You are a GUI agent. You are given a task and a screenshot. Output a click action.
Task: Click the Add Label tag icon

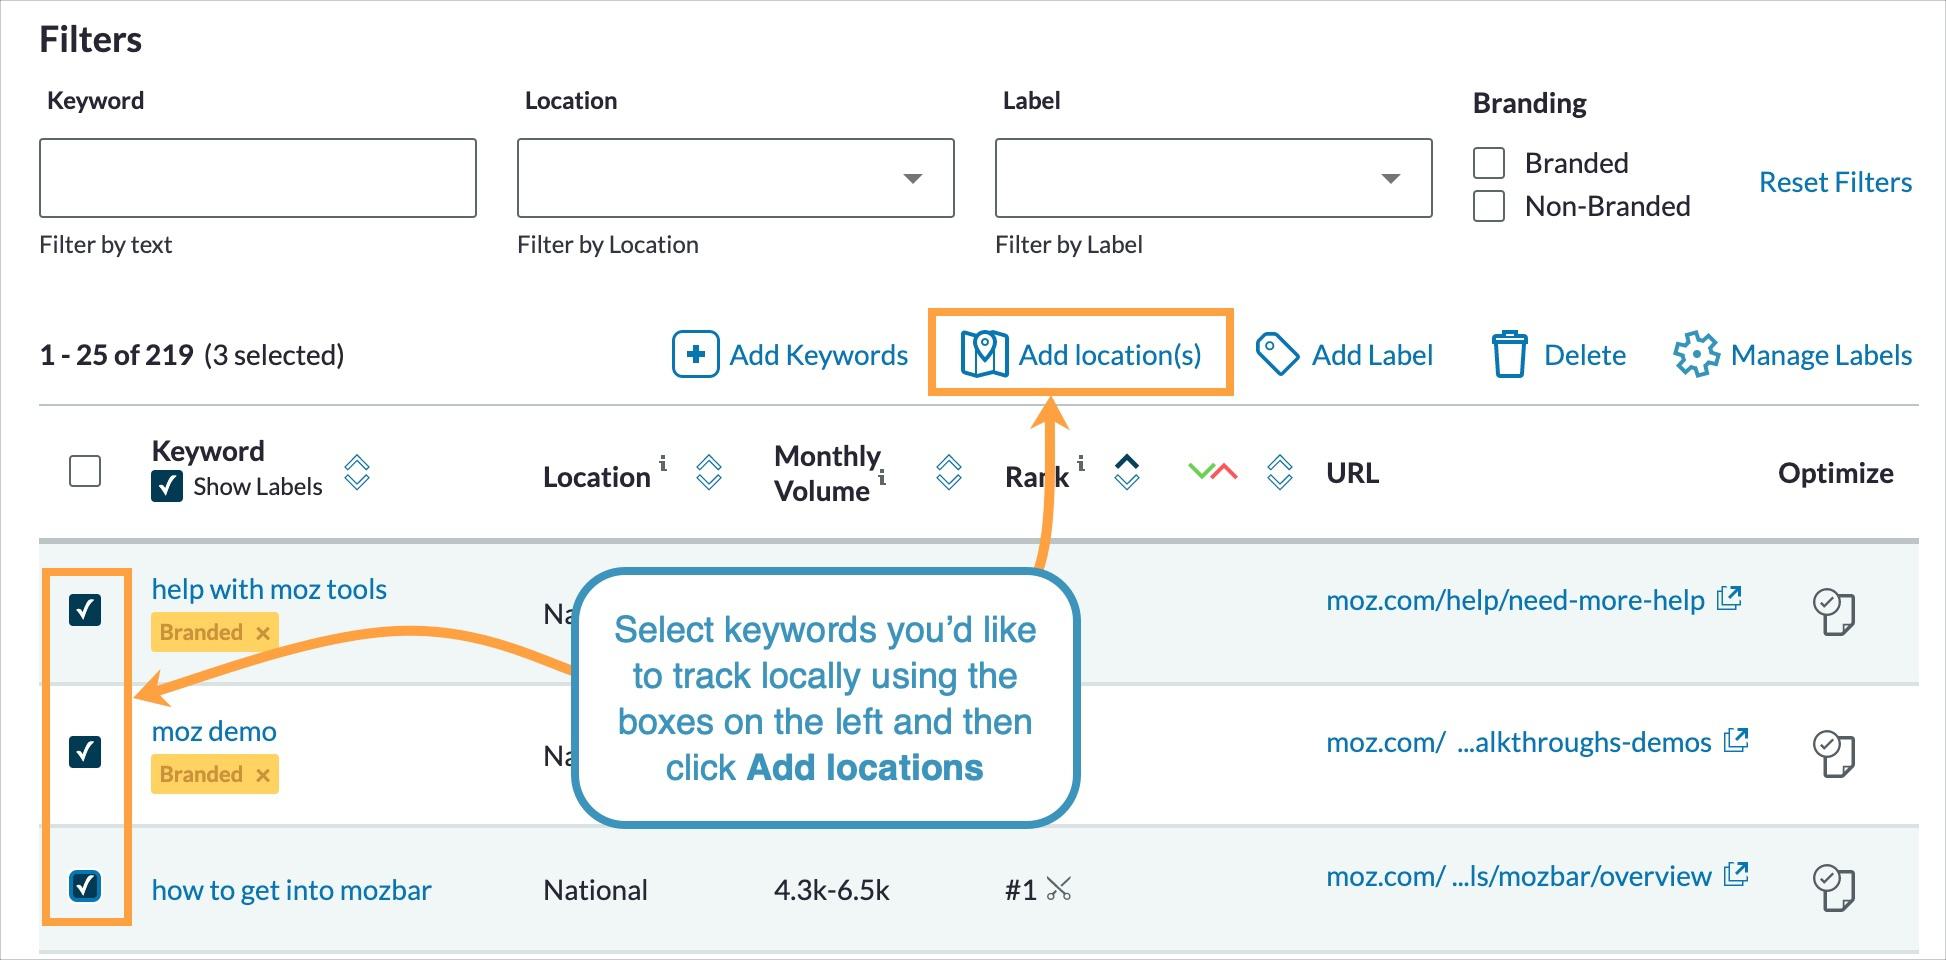pyautogui.click(x=1276, y=354)
